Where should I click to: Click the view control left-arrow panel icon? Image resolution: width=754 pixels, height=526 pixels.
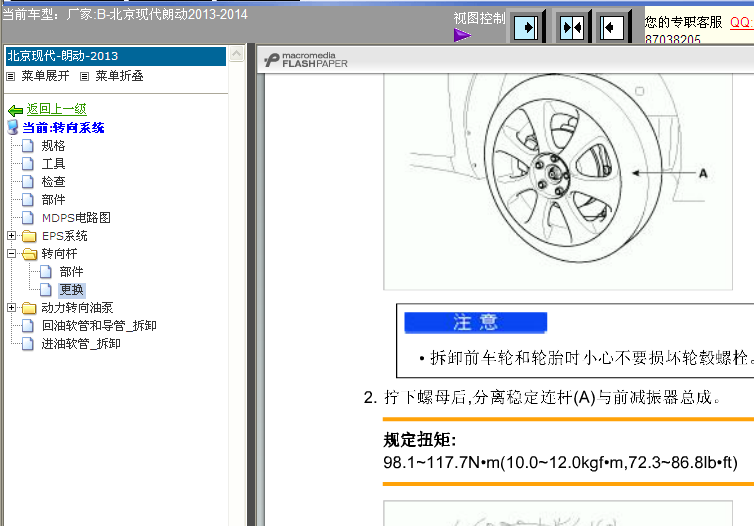[x=612, y=27]
